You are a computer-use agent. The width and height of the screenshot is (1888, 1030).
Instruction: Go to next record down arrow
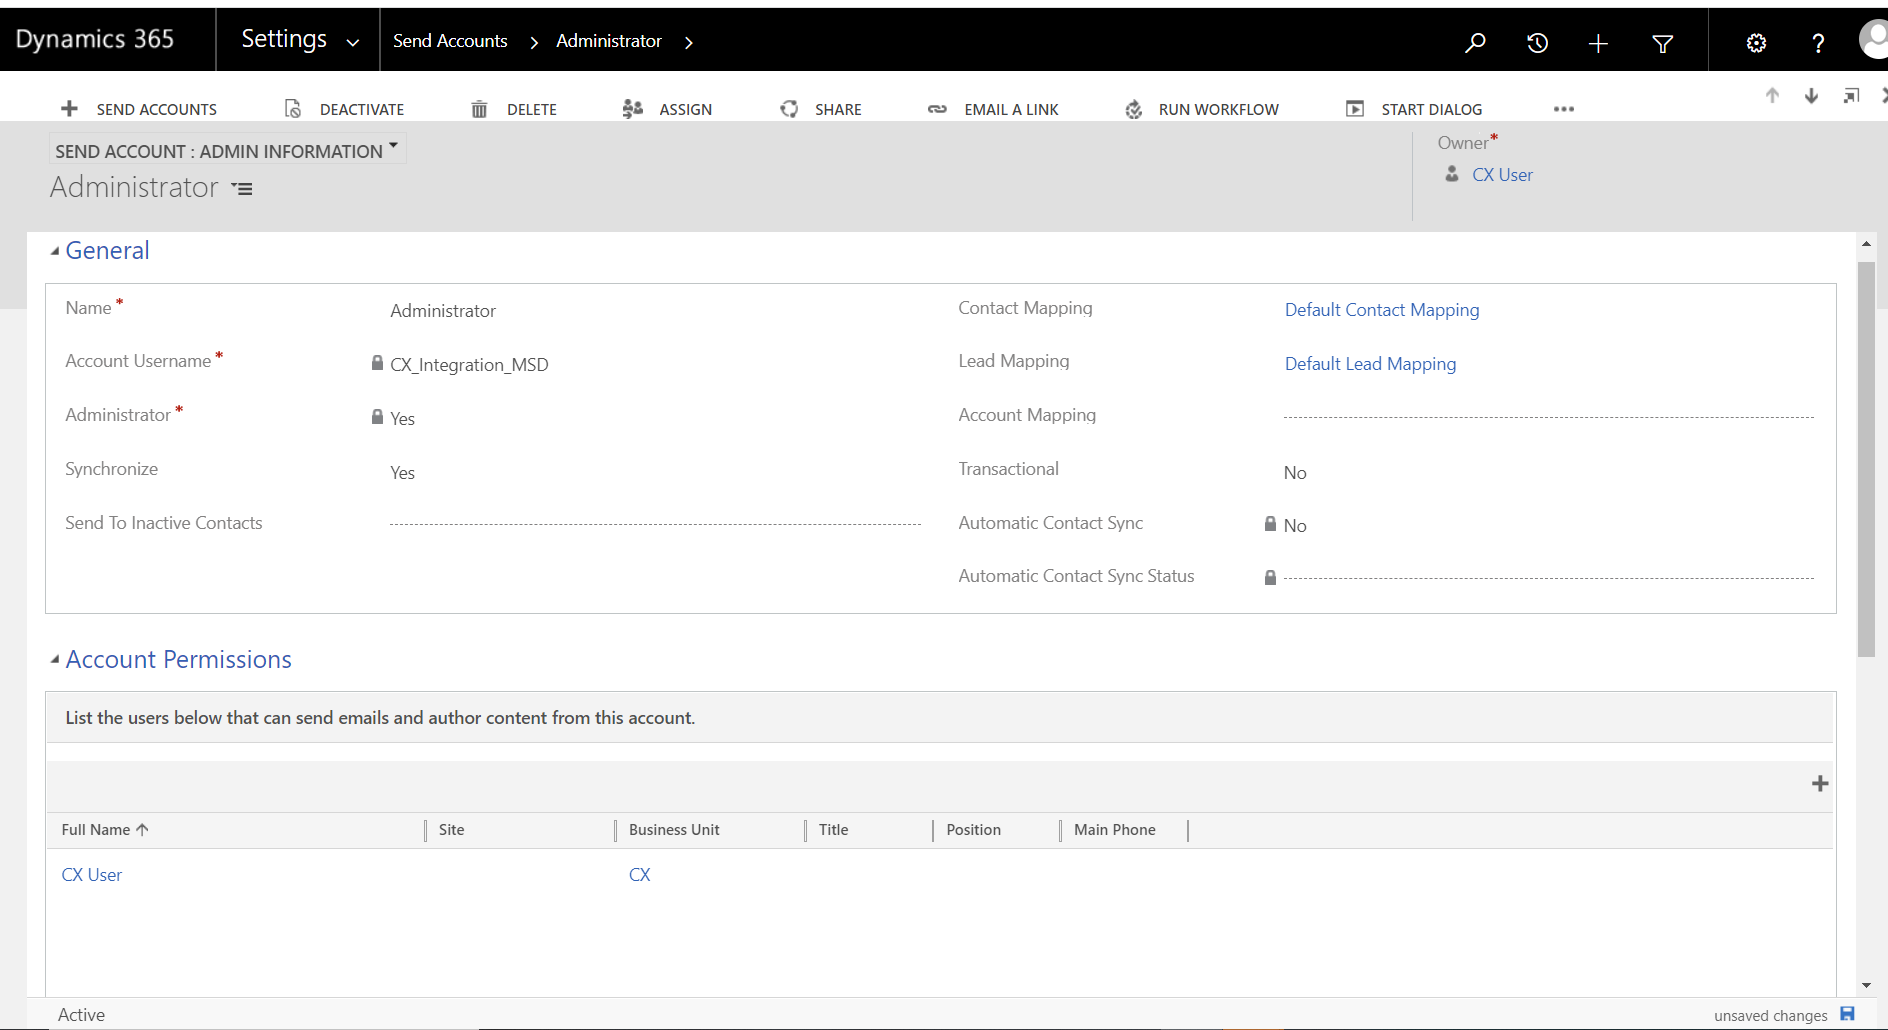coord(1811,95)
